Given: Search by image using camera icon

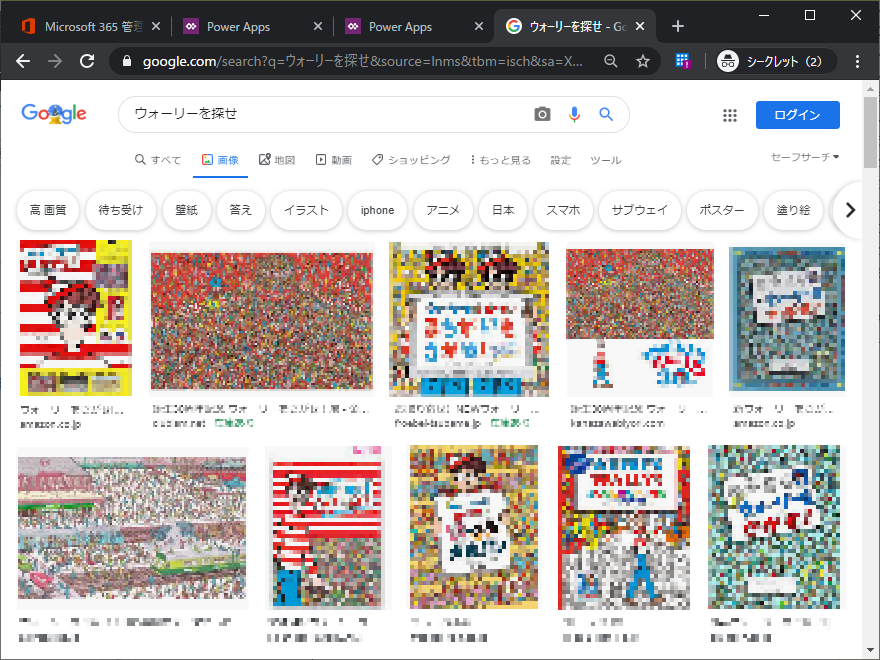Looking at the screenshot, I should 542,114.
